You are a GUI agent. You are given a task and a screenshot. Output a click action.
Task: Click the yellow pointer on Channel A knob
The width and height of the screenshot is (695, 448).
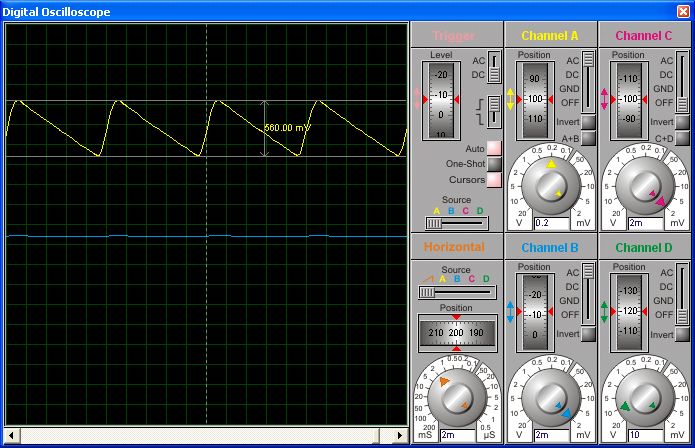pyautogui.click(x=551, y=164)
